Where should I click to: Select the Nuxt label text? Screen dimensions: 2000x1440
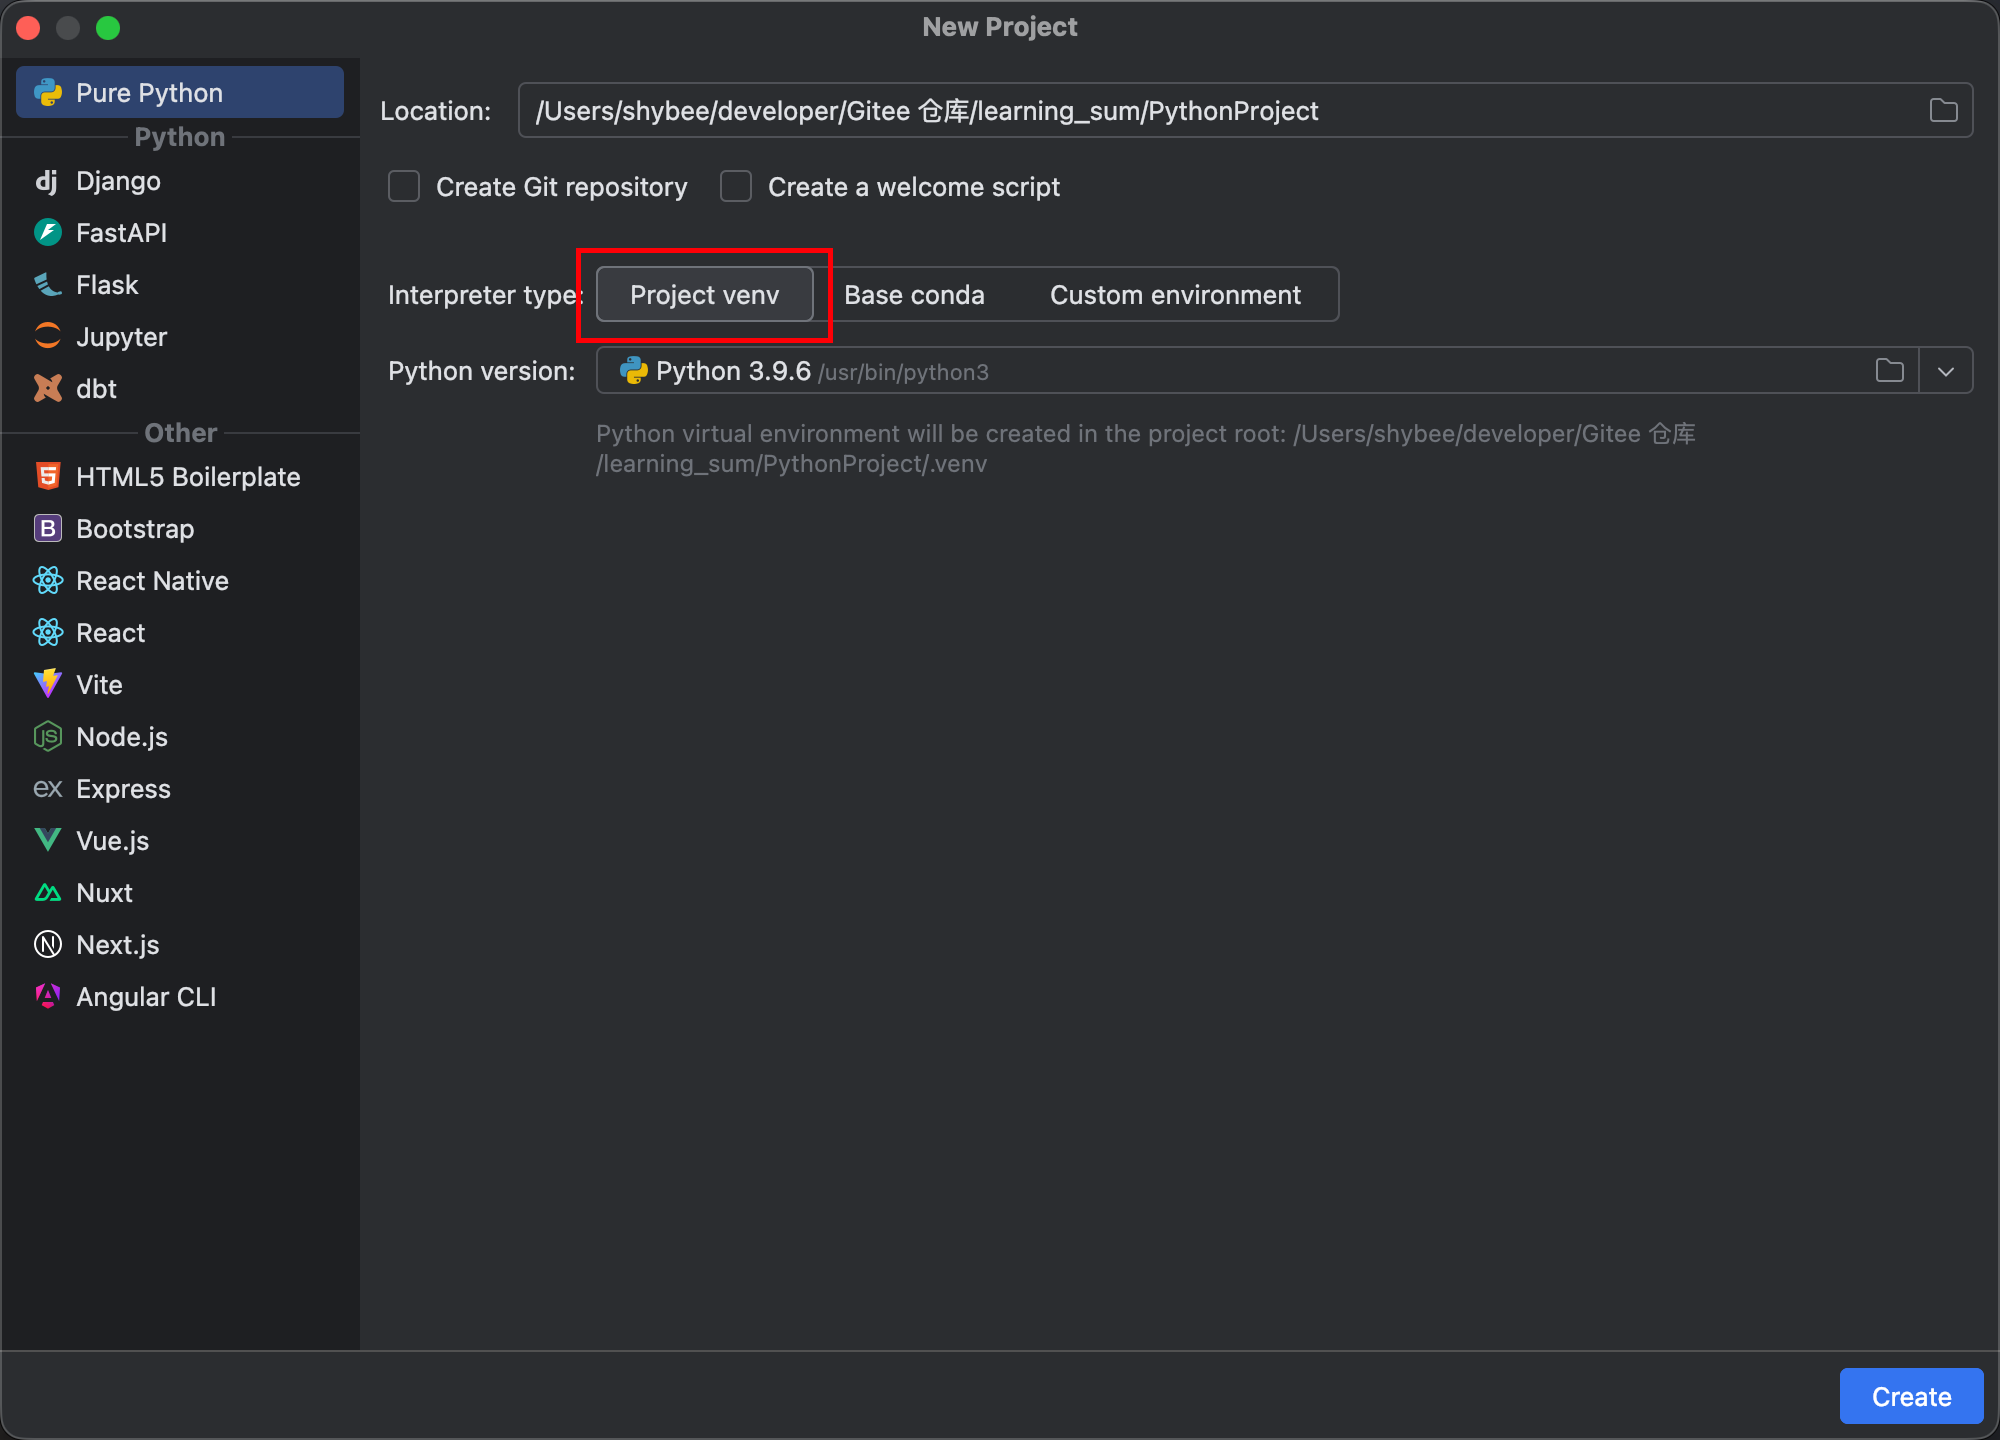point(104,893)
